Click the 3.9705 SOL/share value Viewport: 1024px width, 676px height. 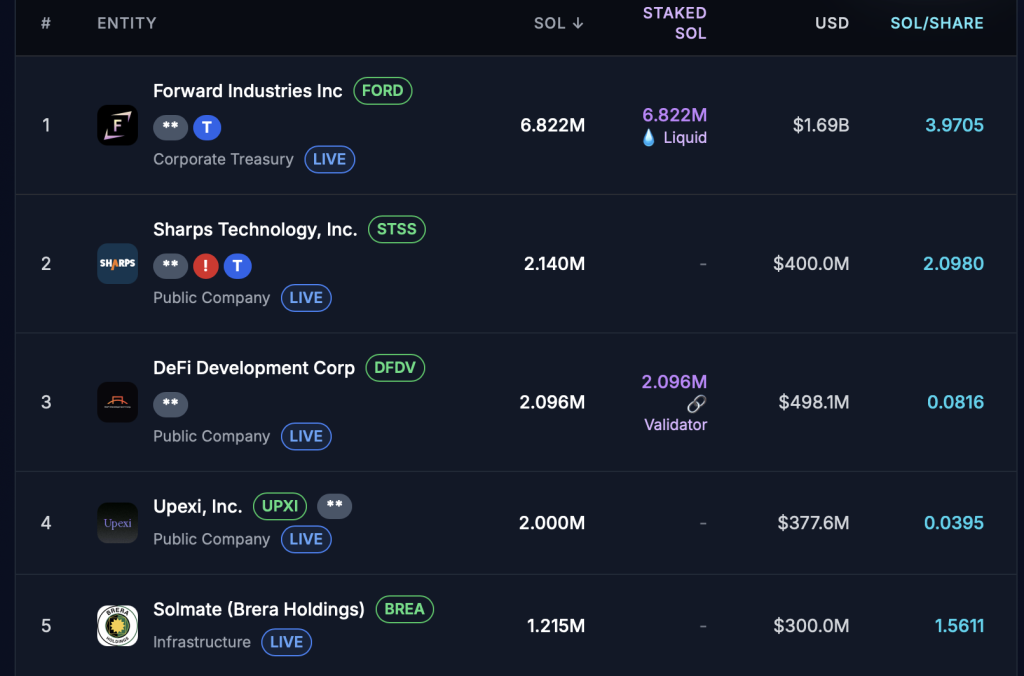[954, 125]
